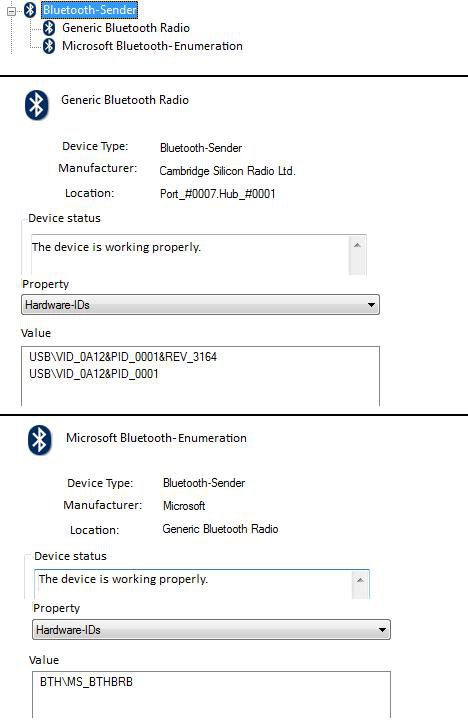
Task: Click the up arrow in first Device status box
Action: pos(357,245)
